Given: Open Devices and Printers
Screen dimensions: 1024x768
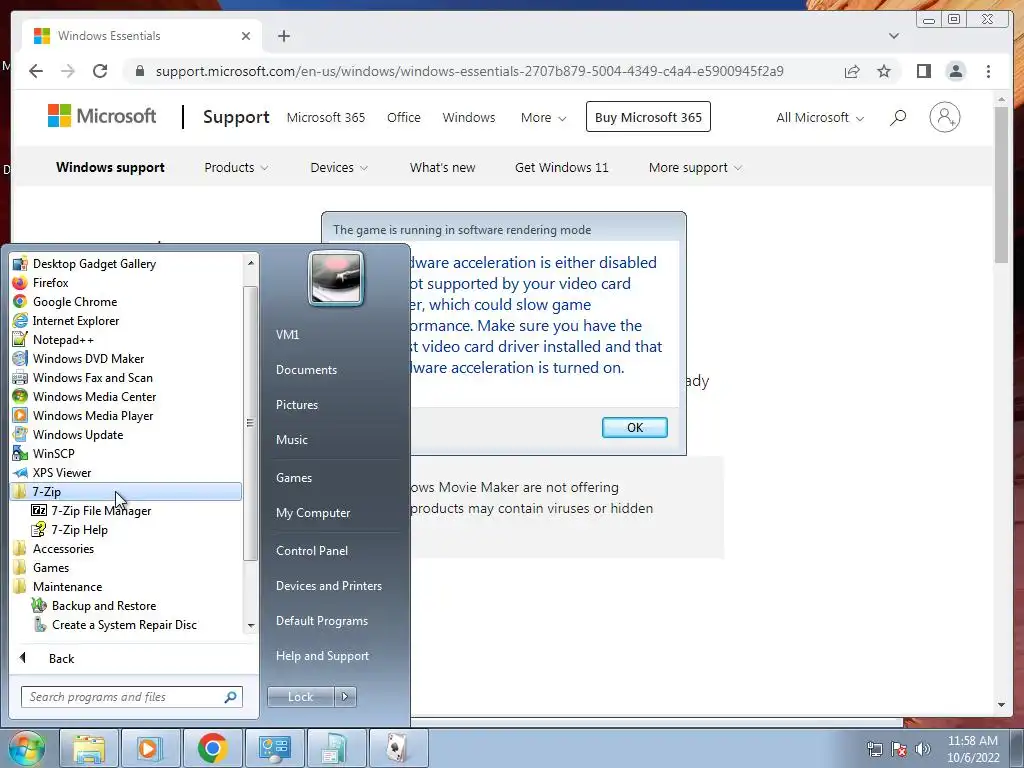Looking at the screenshot, I should click(x=328, y=586).
